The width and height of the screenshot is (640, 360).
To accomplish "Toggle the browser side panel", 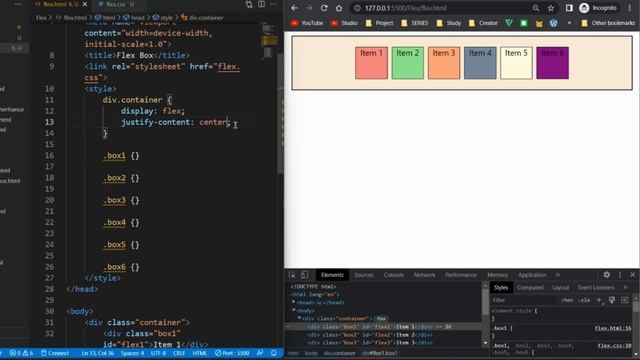I will [569, 8].
